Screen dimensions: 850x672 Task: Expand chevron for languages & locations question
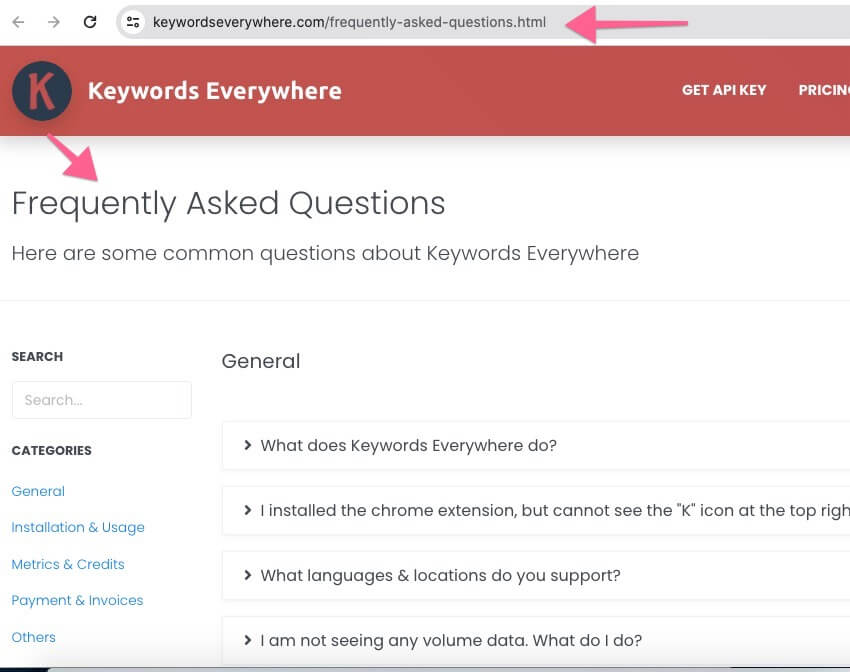click(x=248, y=575)
